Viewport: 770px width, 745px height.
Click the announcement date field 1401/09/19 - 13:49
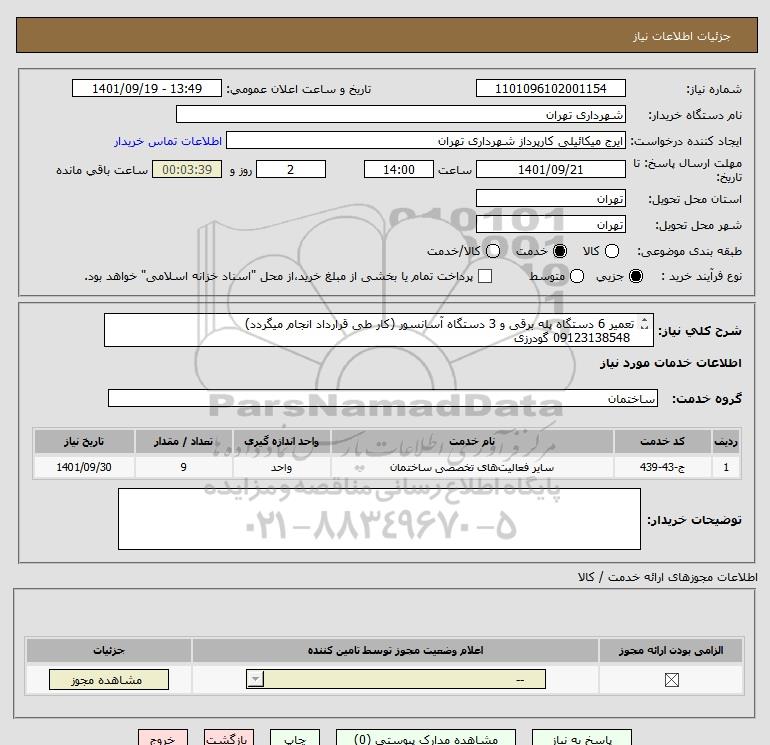point(147,88)
